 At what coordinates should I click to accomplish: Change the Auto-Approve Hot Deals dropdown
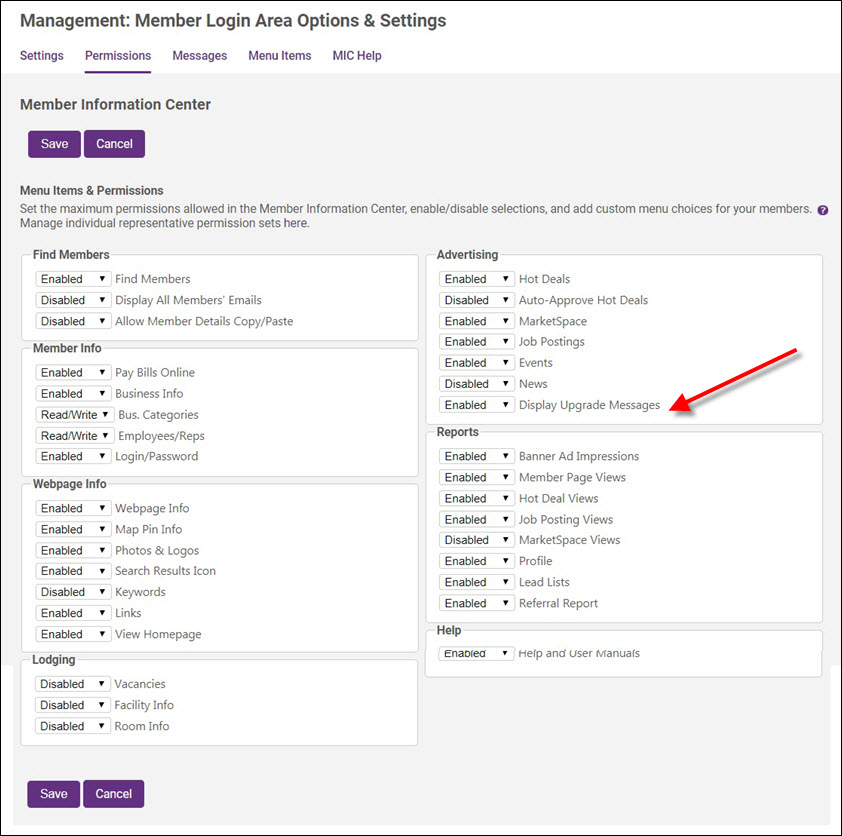pos(477,300)
